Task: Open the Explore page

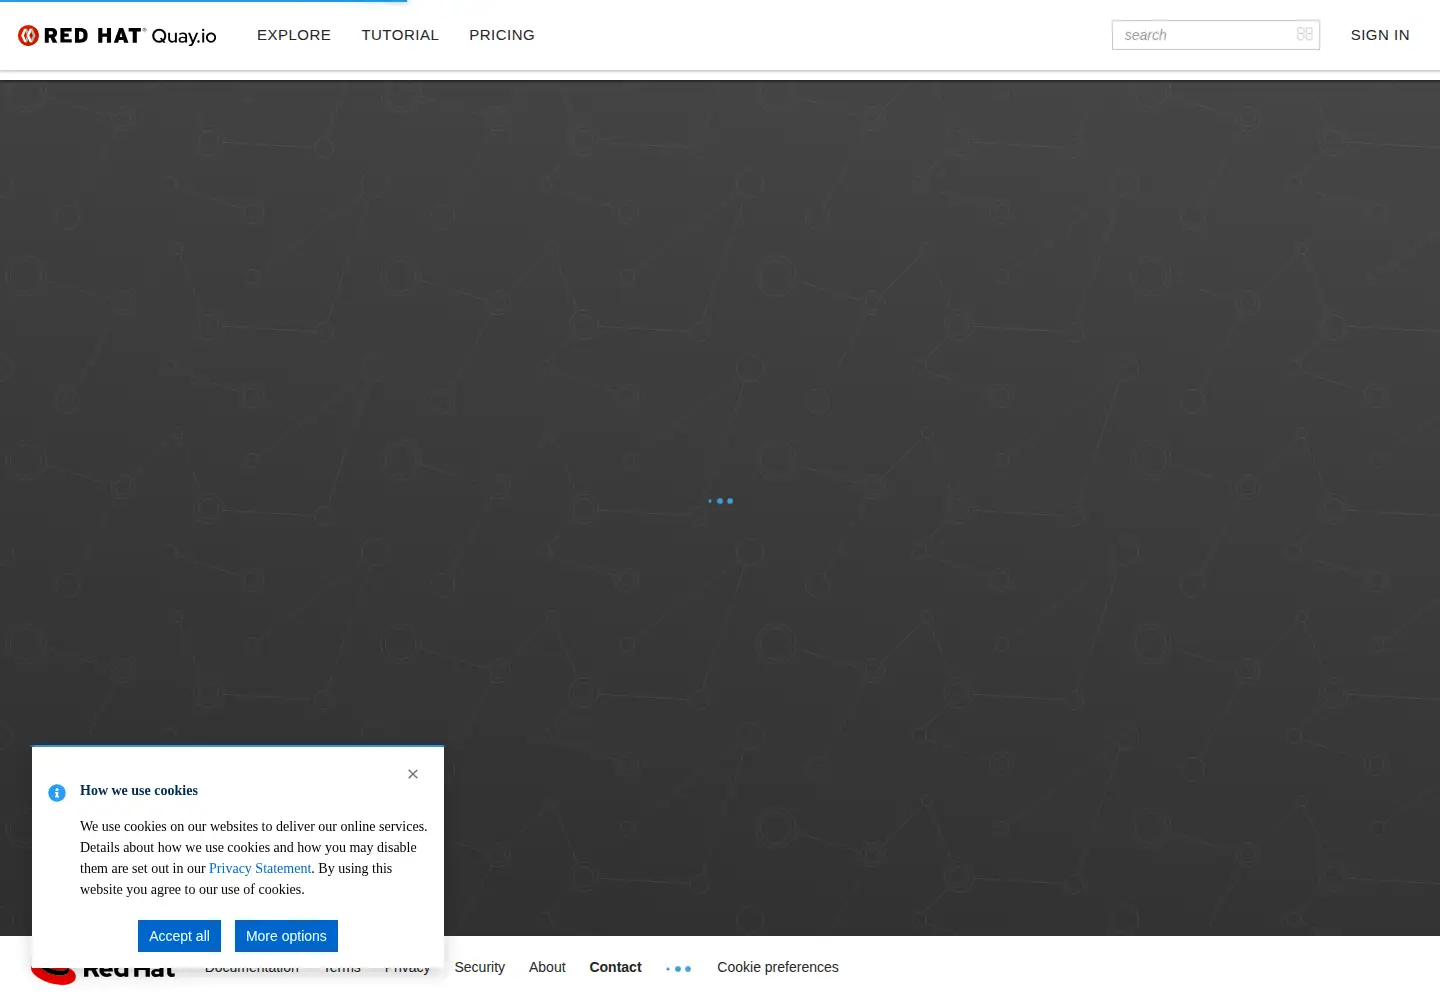Action: click(x=294, y=35)
